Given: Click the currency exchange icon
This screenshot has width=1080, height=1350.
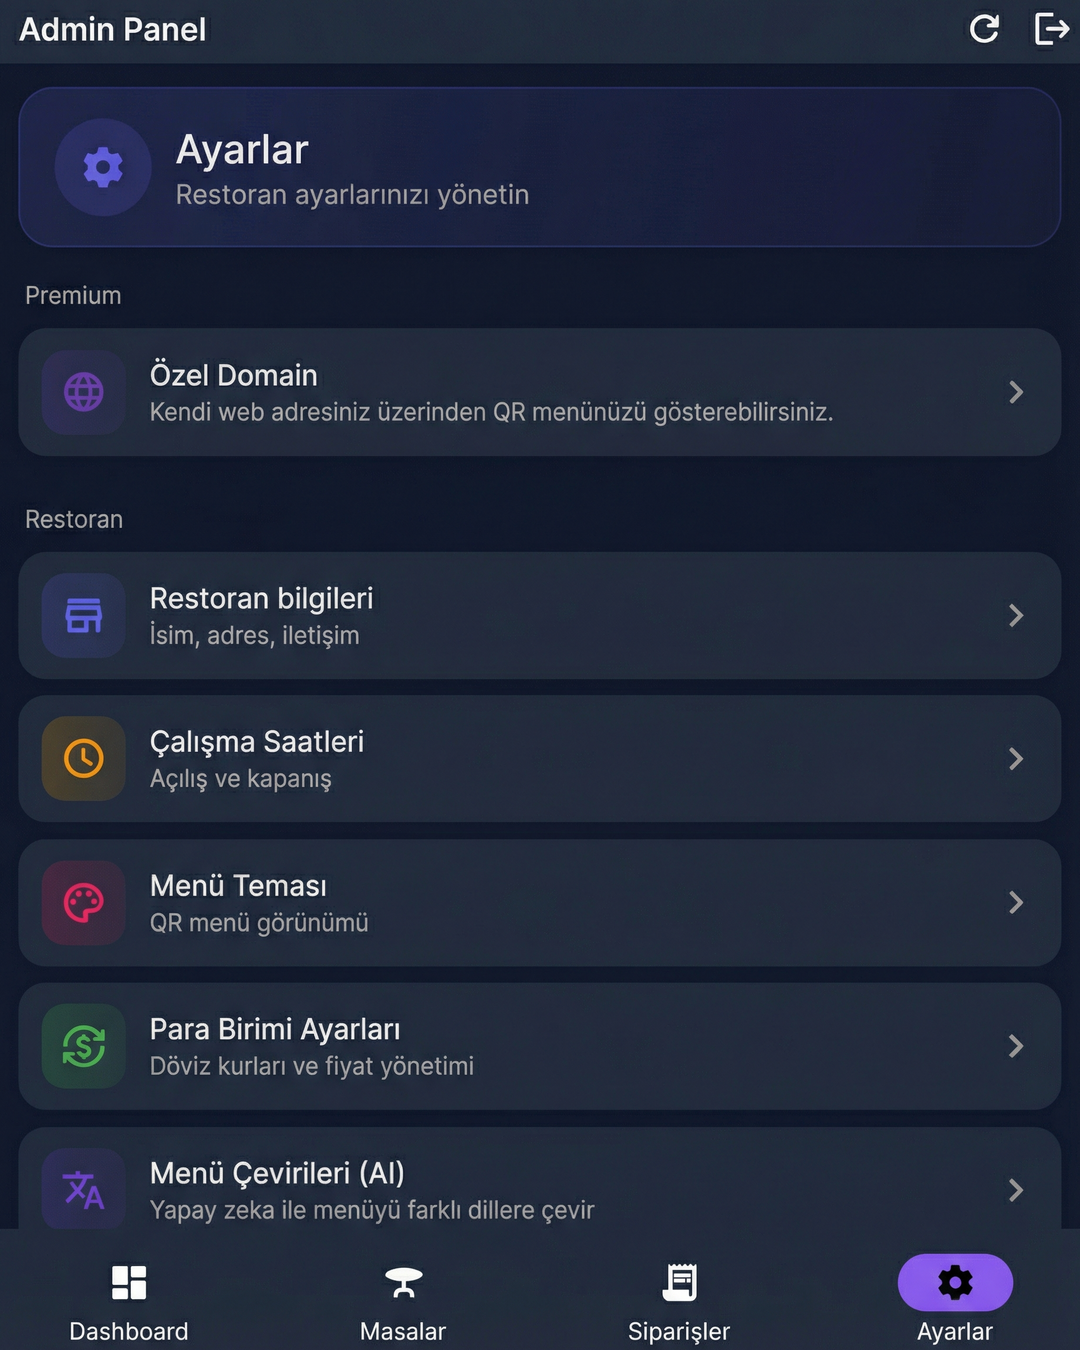Looking at the screenshot, I should (84, 1046).
